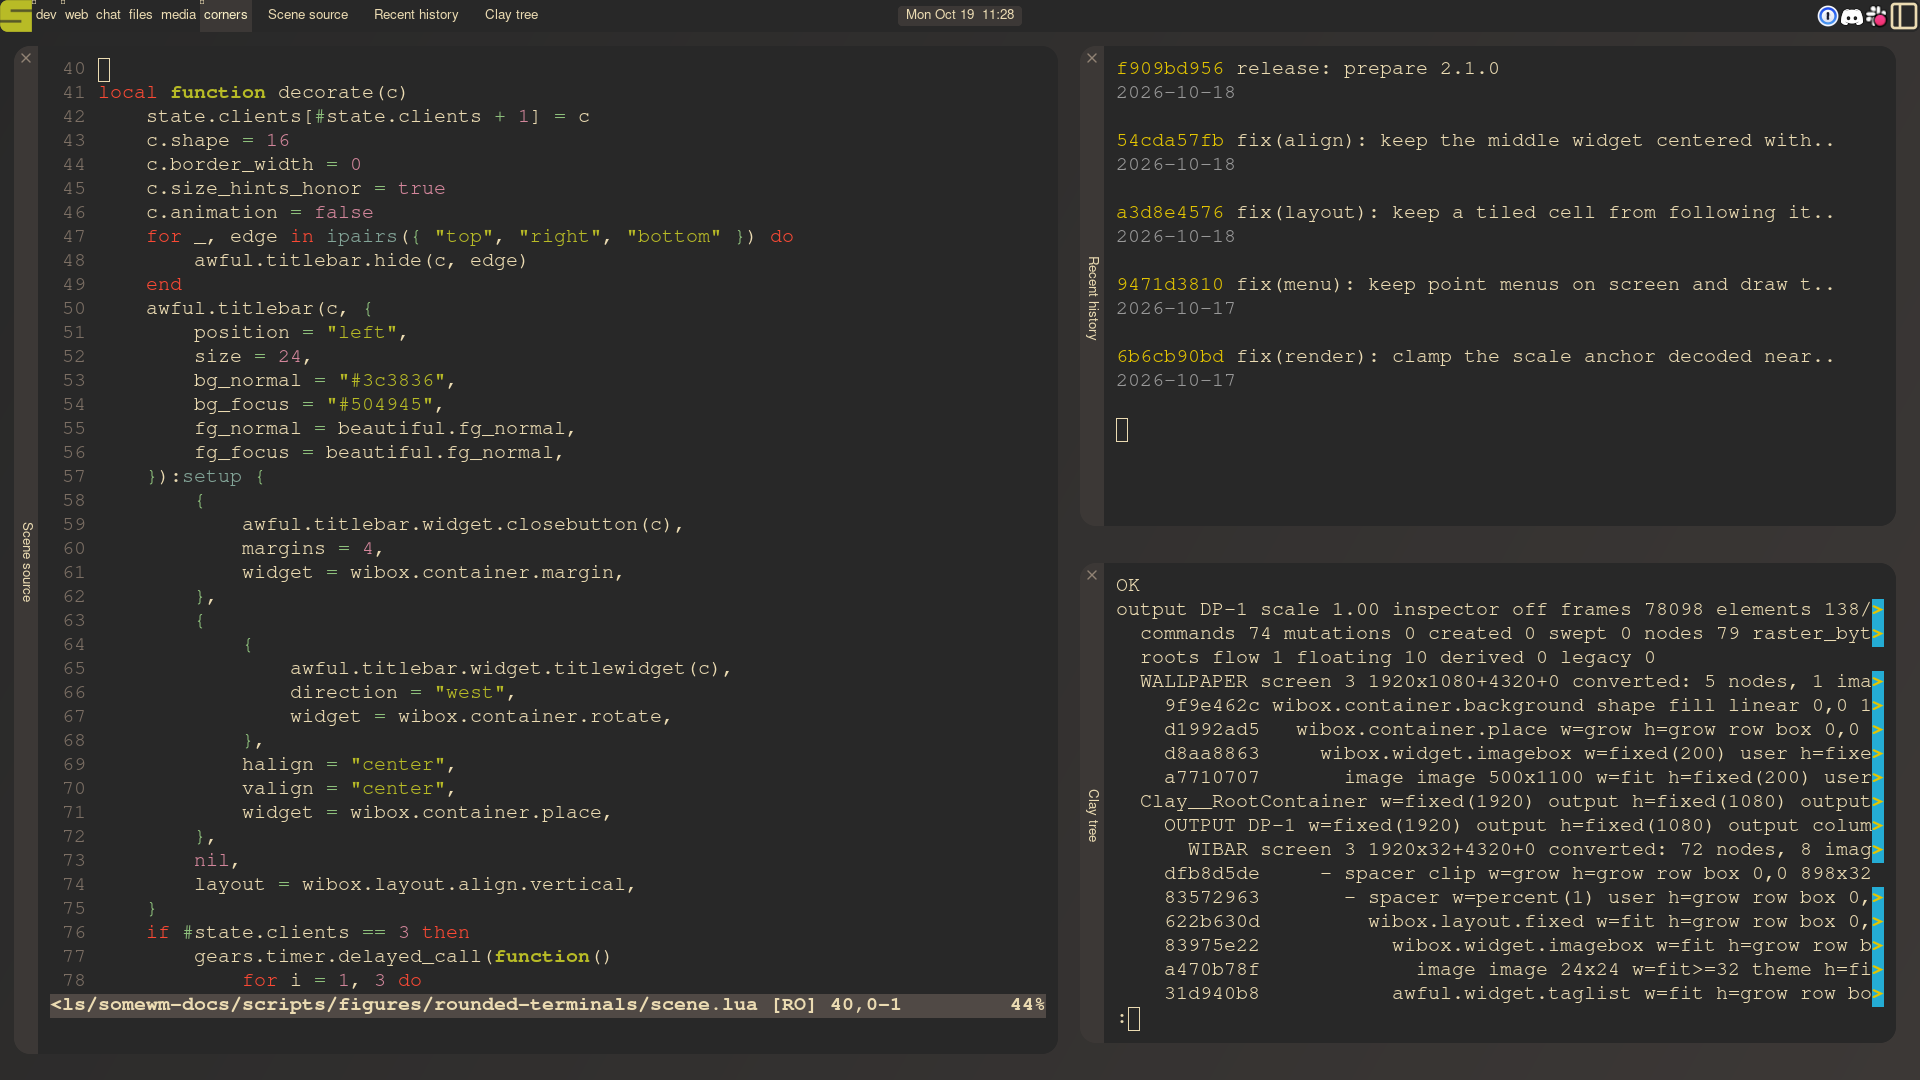The height and width of the screenshot is (1080, 1920).
Task: Click commit hash 54cda57fb
Action: pyautogui.click(x=1170, y=141)
